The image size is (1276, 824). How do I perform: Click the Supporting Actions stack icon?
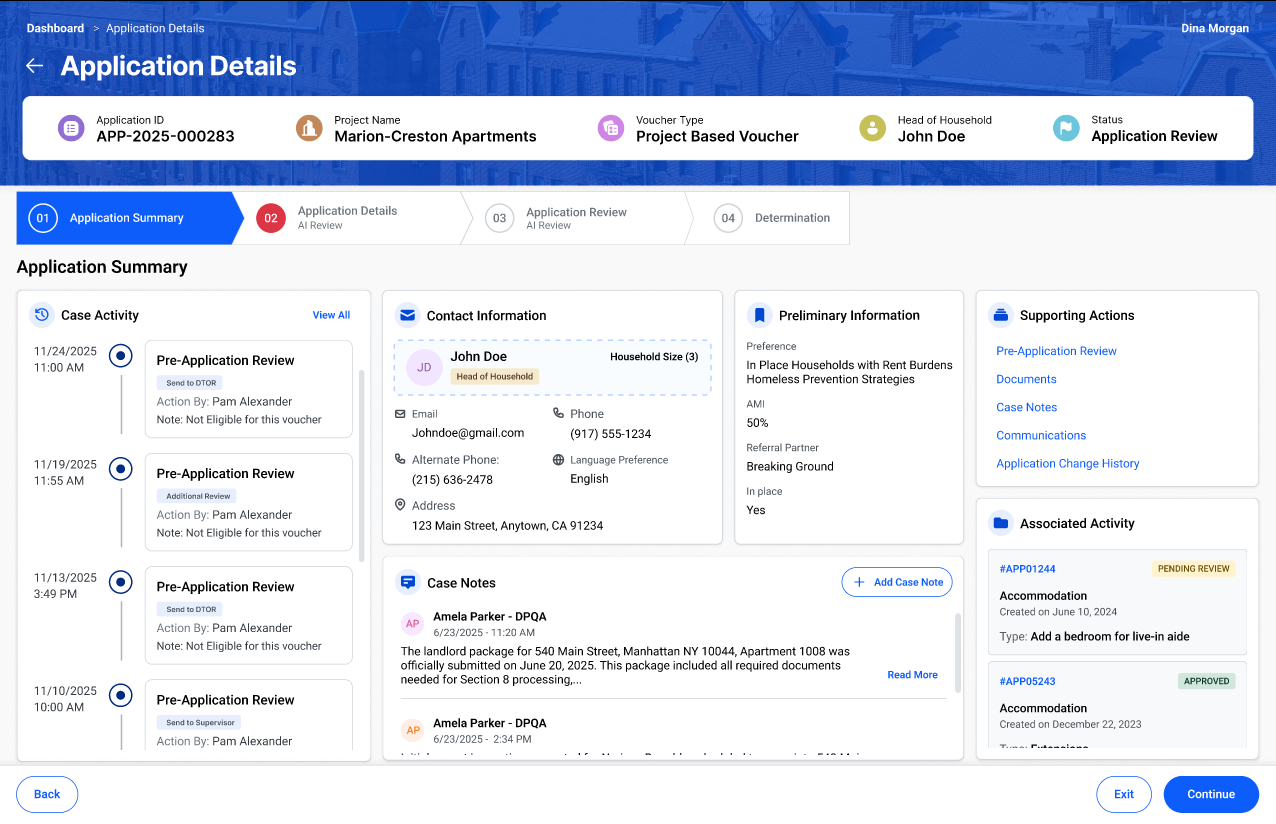click(x=1000, y=315)
